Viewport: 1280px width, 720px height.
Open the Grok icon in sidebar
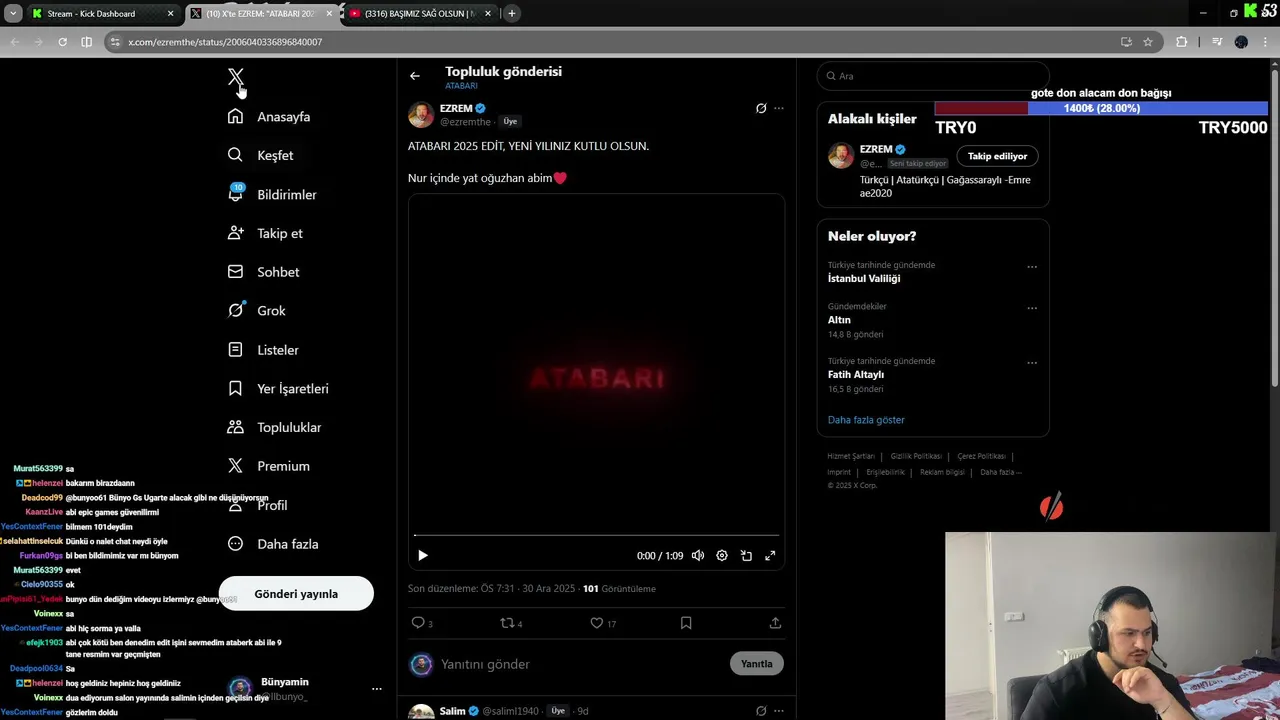[235, 310]
